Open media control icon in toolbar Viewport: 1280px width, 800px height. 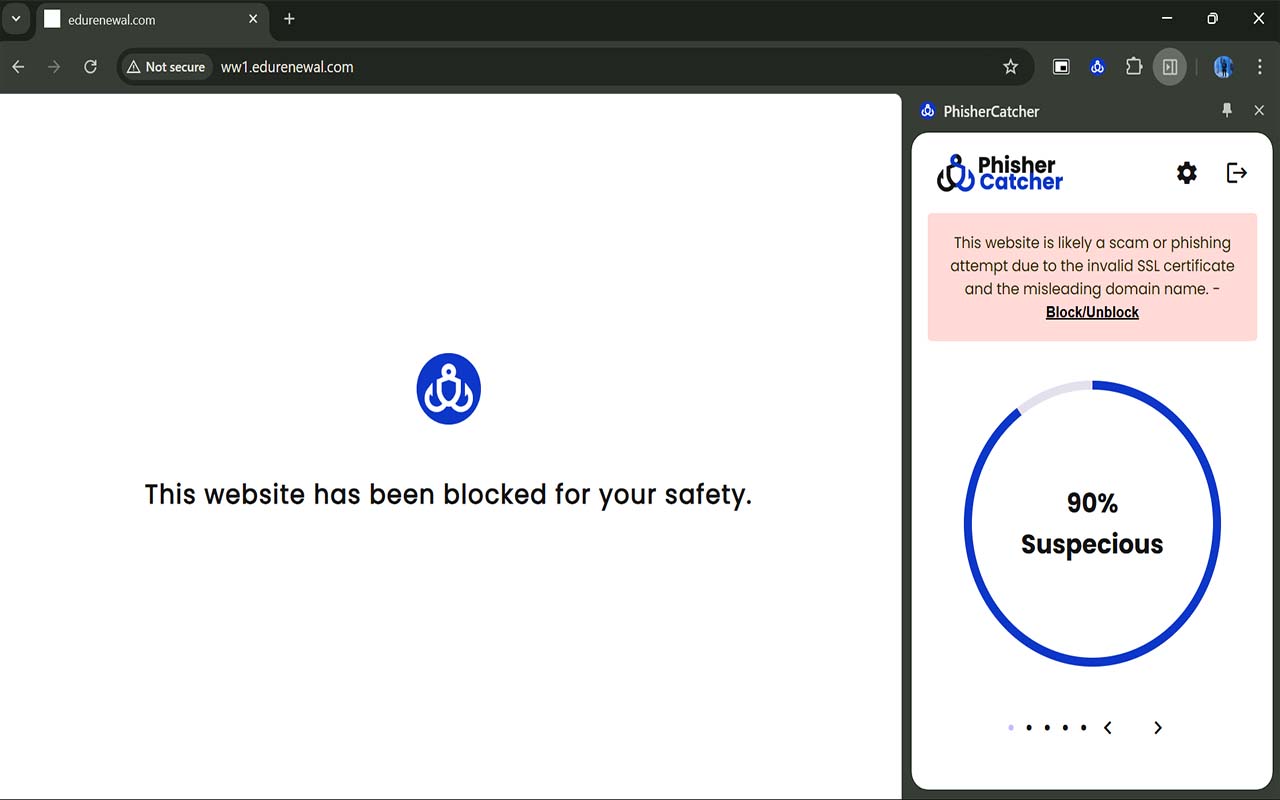tap(1061, 67)
